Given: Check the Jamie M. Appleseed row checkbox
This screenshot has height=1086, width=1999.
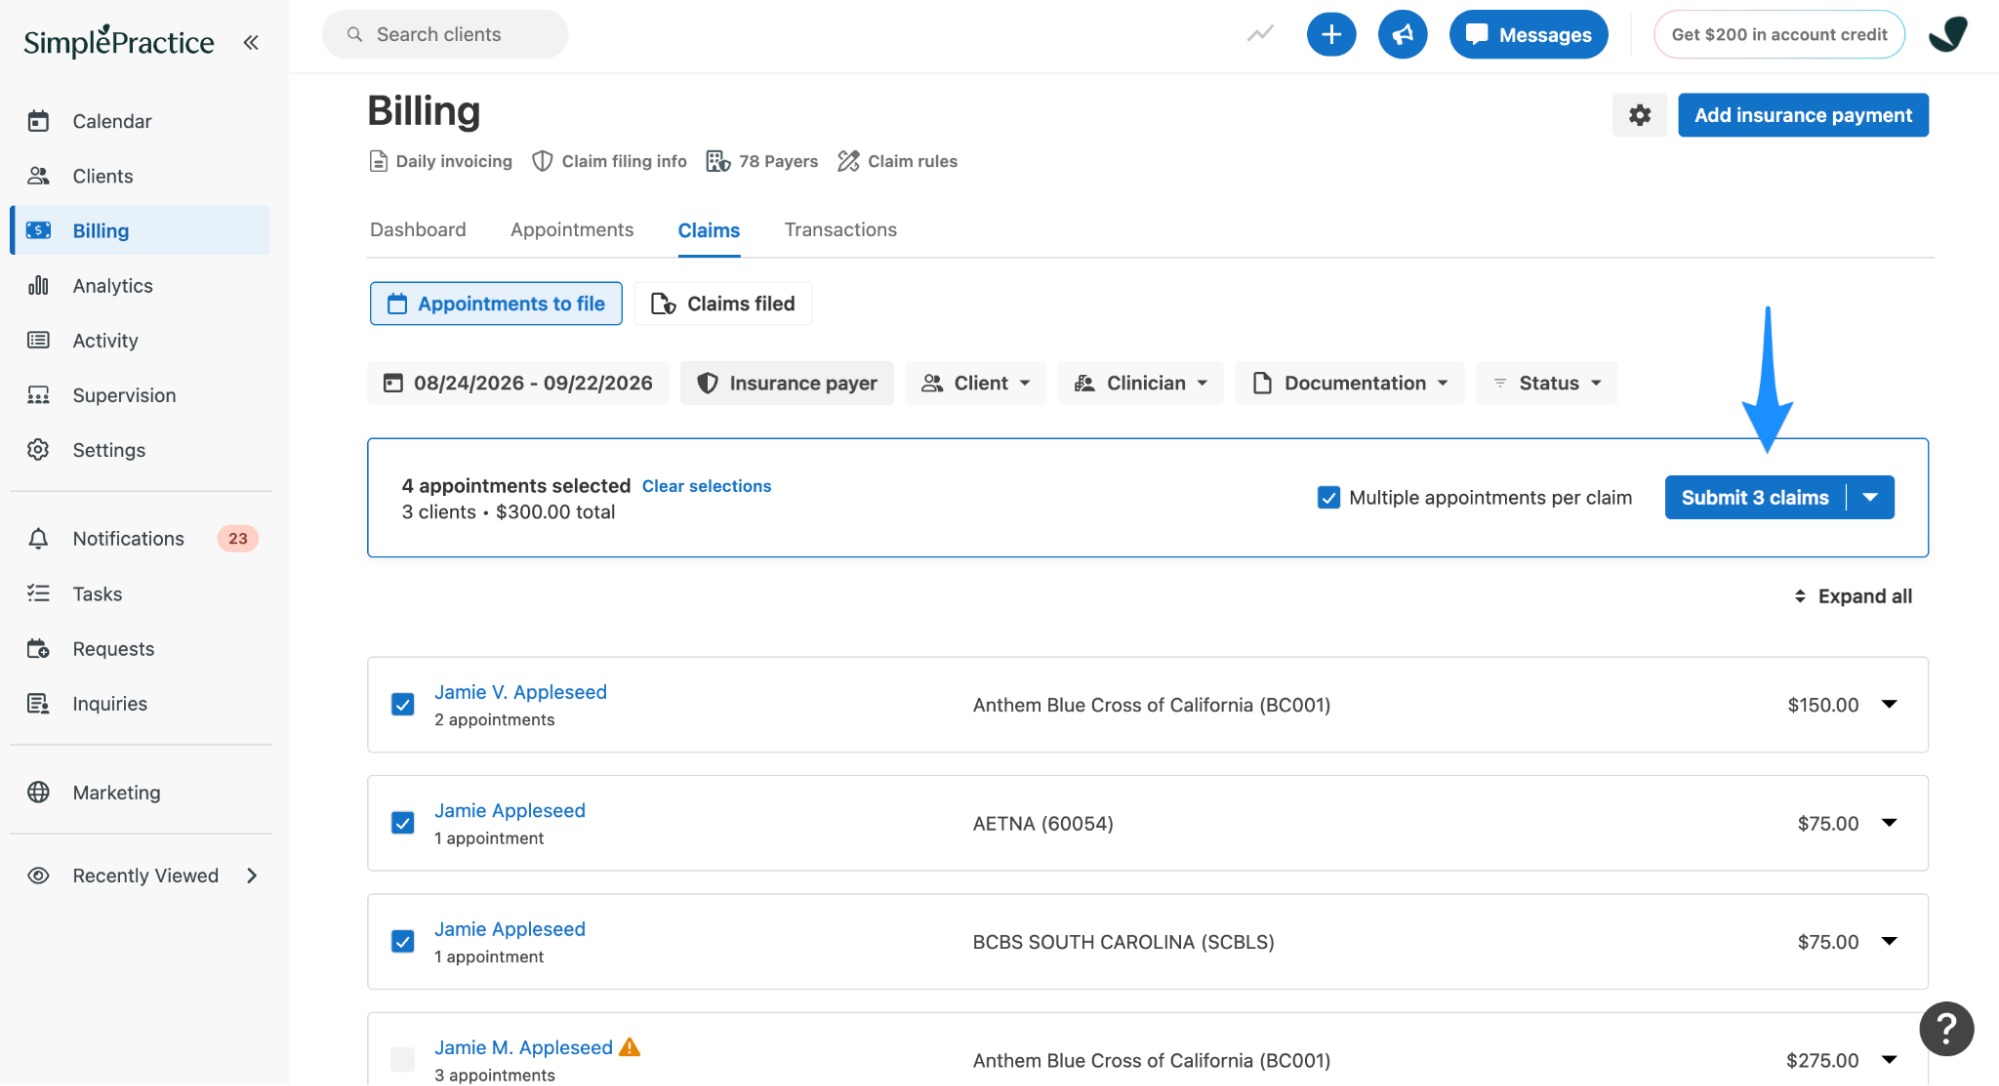Looking at the screenshot, I should (x=403, y=1060).
